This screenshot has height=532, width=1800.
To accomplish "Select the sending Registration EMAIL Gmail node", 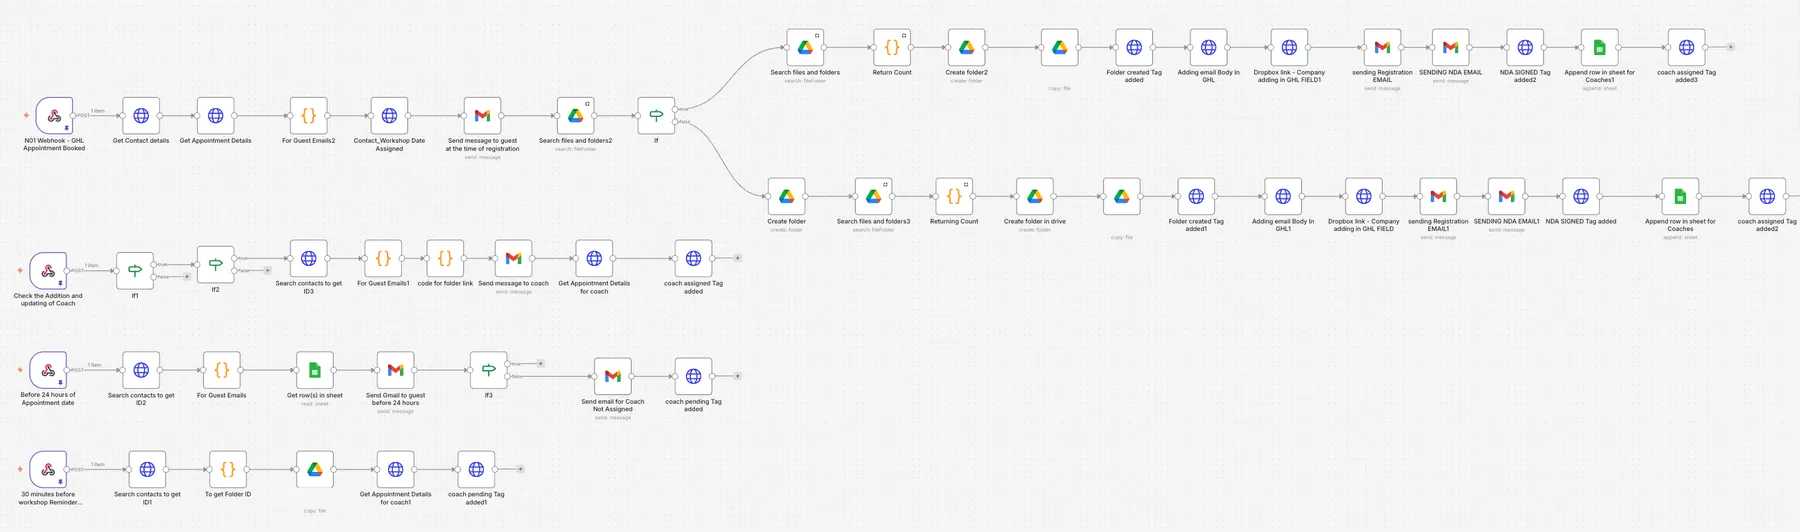I will point(1382,47).
